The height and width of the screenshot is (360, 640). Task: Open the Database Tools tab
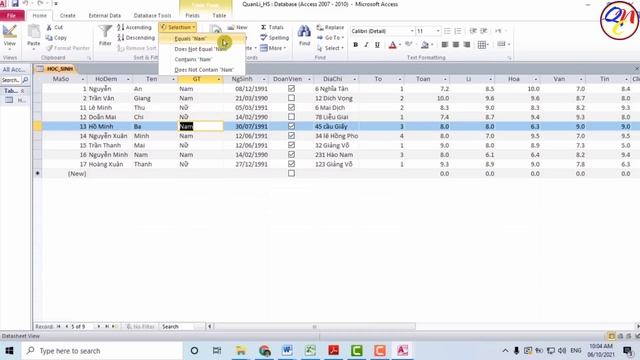tap(152, 16)
